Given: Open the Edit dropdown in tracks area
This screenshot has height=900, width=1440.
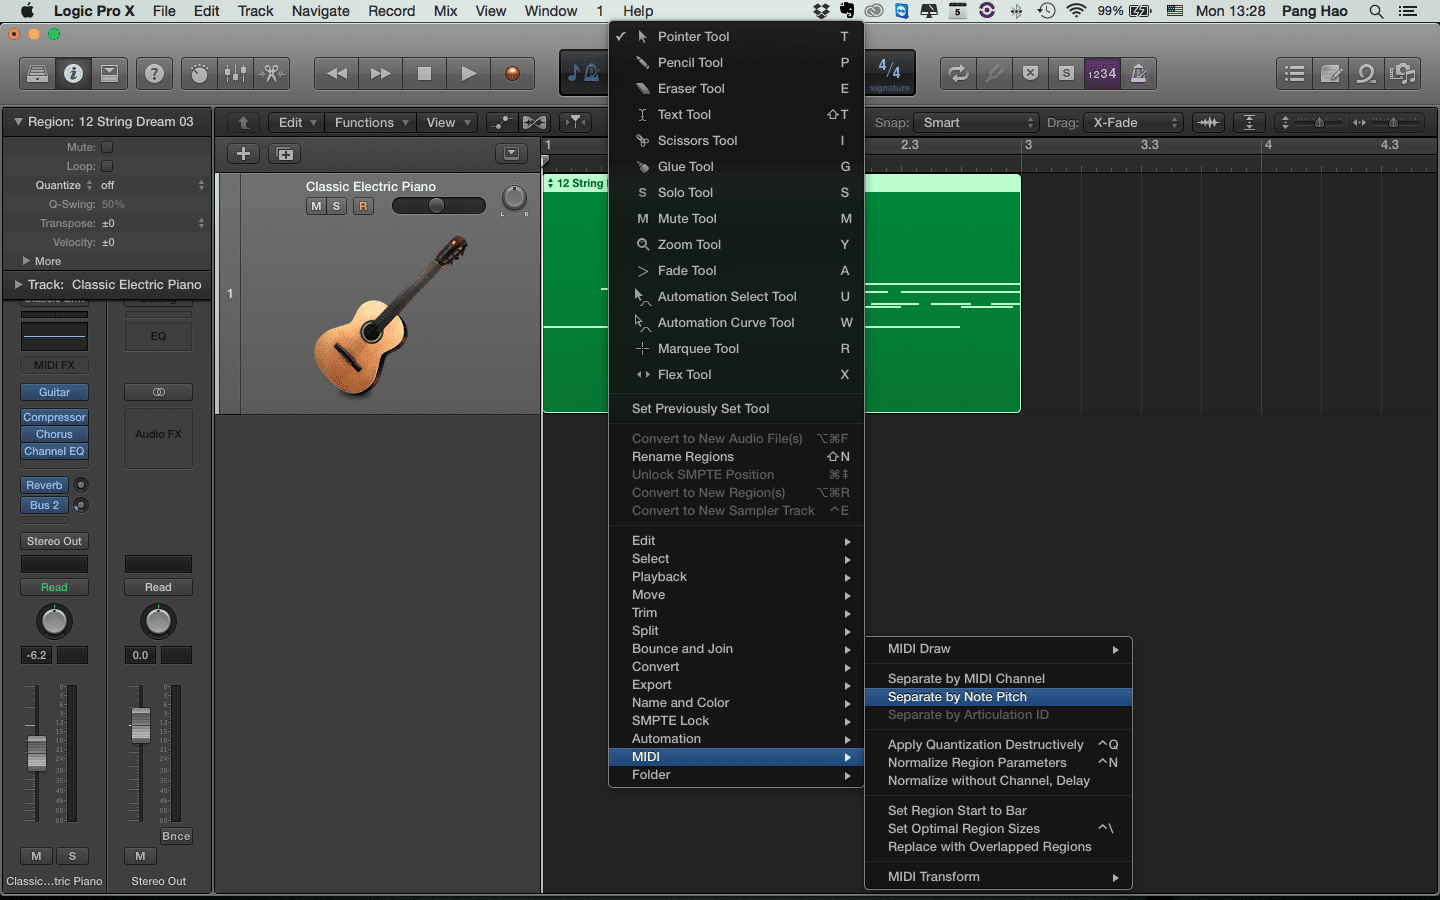Looking at the screenshot, I should [x=297, y=122].
